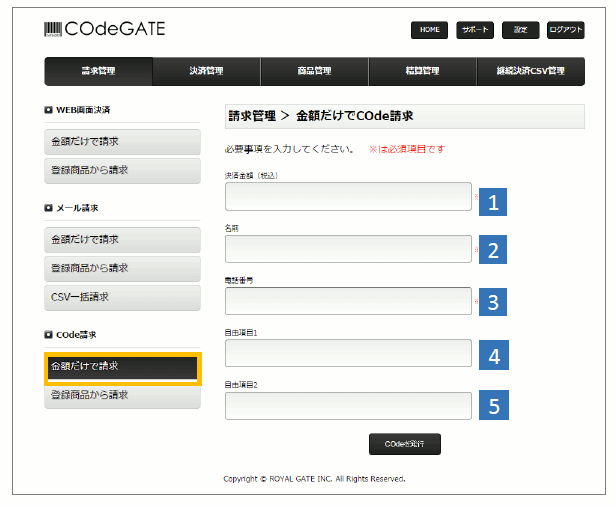Image resolution: width=615 pixels, height=507 pixels.
Task: Open CSV一括請求 in the sidebar
Action: (122, 297)
